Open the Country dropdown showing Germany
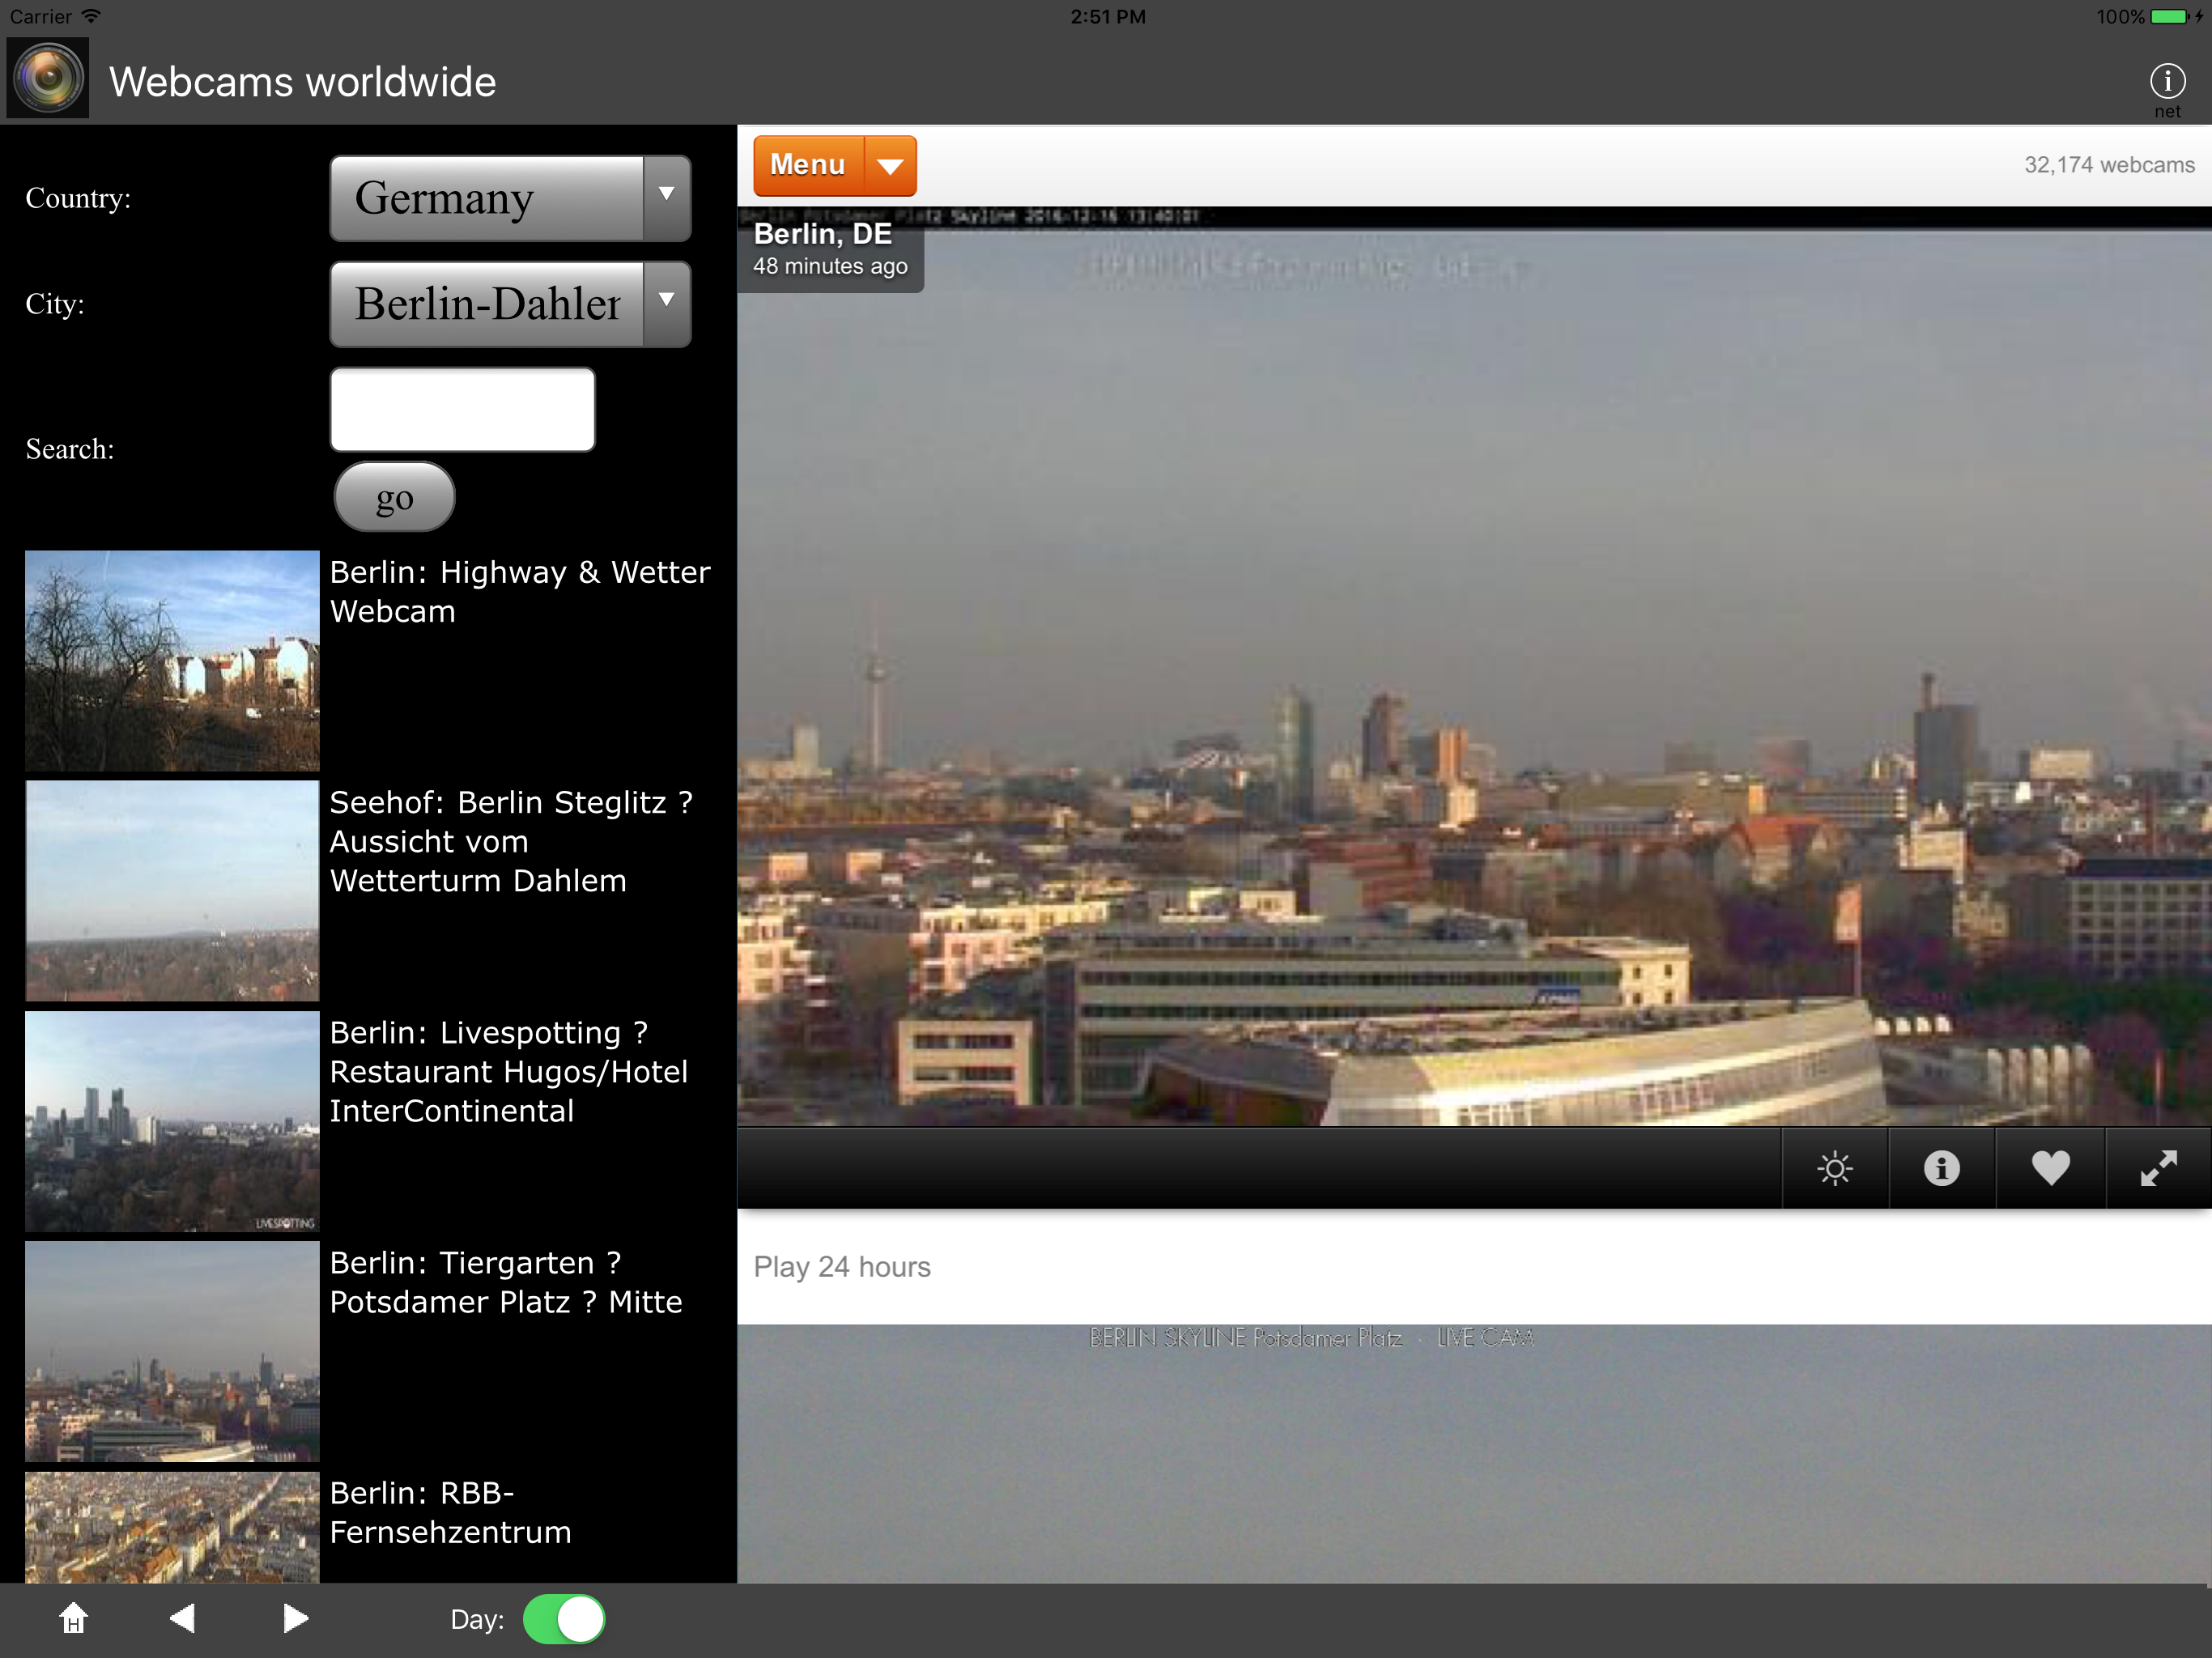Image resolution: width=2212 pixels, height=1658 pixels. click(510, 198)
